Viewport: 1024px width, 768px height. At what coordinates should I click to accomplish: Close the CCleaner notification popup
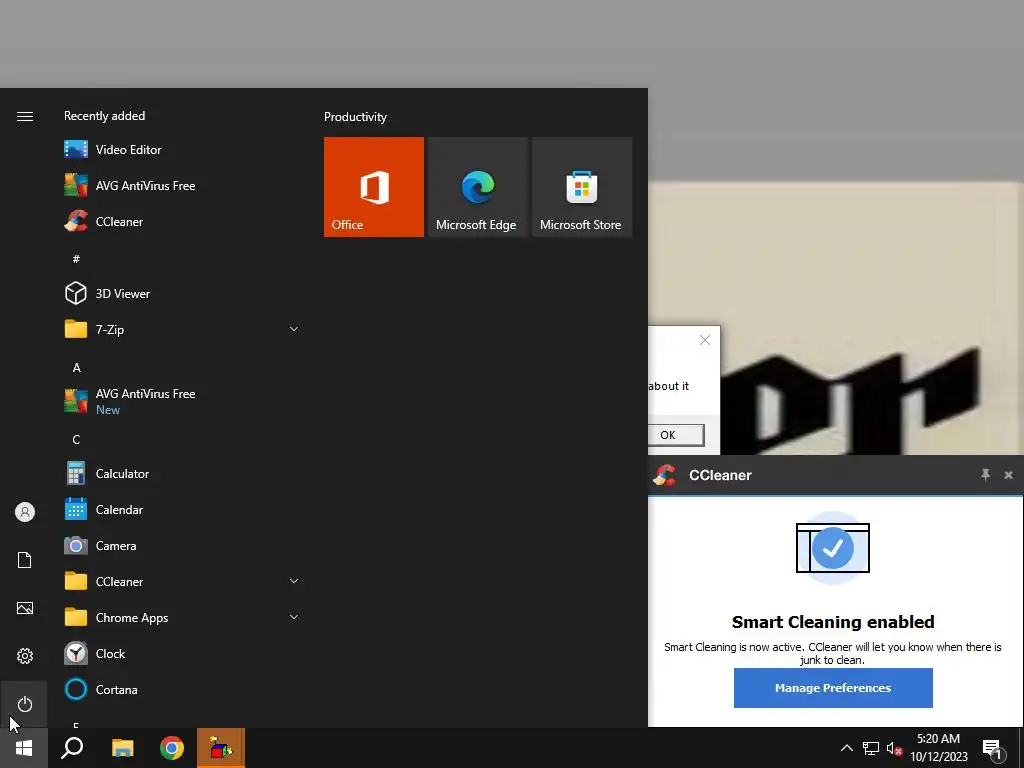(1008, 475)
